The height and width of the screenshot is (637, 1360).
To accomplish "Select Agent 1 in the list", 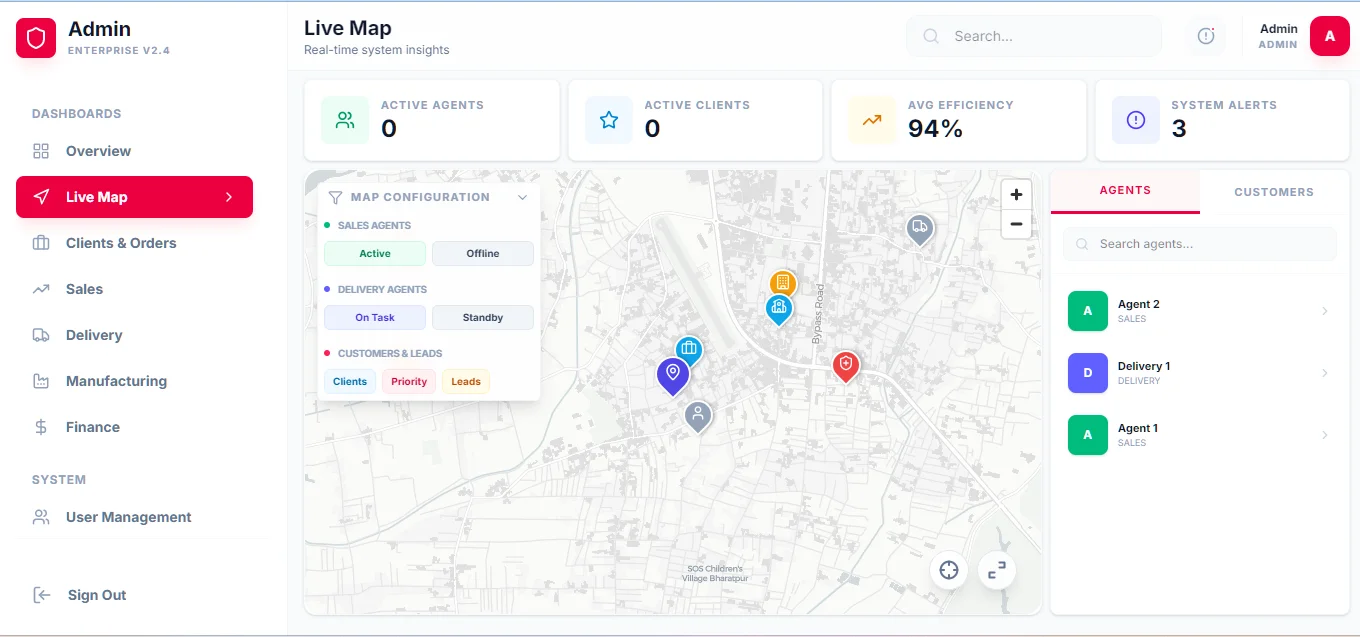I will click(1199, 435).
